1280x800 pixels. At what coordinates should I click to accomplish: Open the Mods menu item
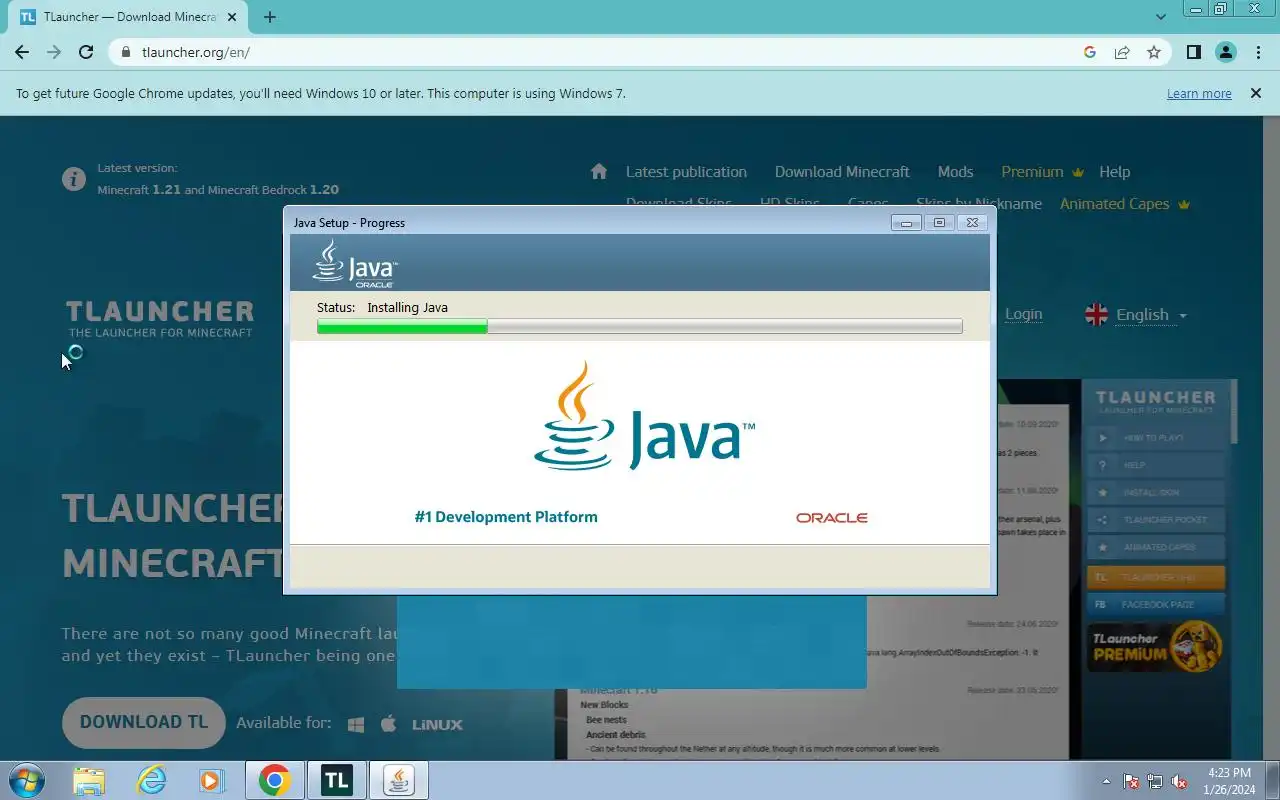click(x=955, y=172)
